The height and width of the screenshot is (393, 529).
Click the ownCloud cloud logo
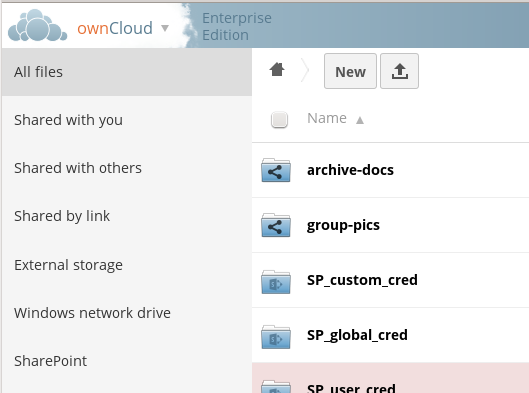point(37,26)
